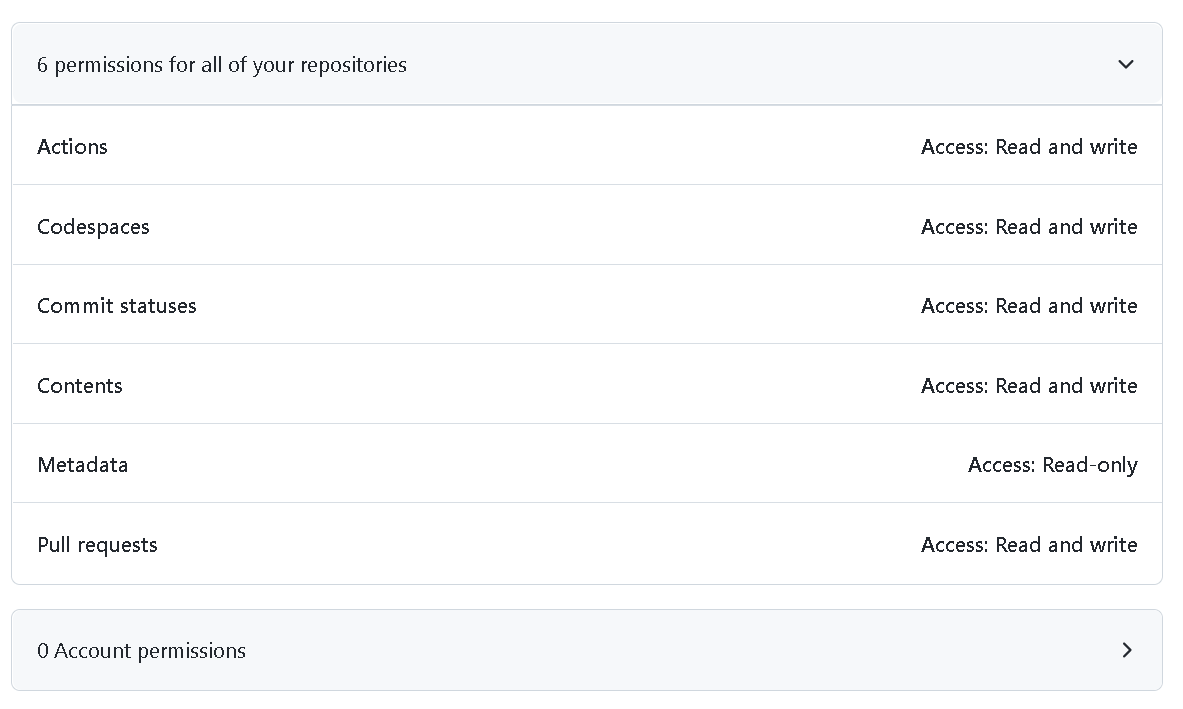Click the Commit statuses permission label
1183x709 pixels.
pyautogui.click(x=117, y=306)
